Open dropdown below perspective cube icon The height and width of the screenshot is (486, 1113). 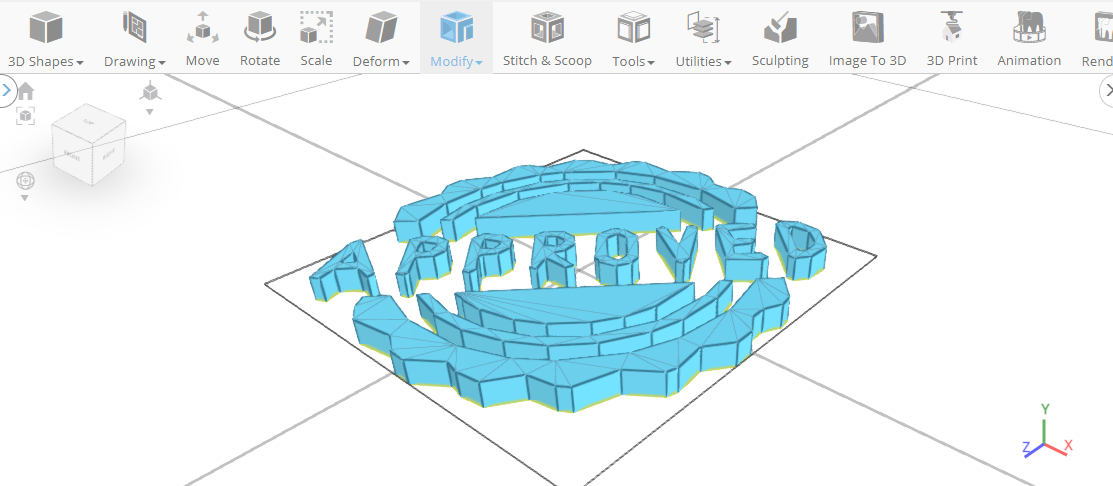click(x=150, y=111)
